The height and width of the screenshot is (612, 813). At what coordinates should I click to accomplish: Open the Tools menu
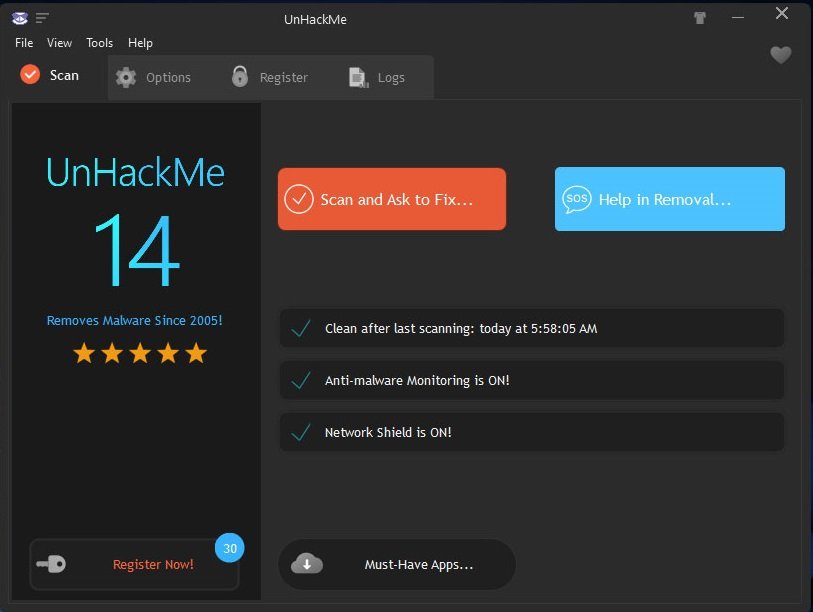[99, 43]
